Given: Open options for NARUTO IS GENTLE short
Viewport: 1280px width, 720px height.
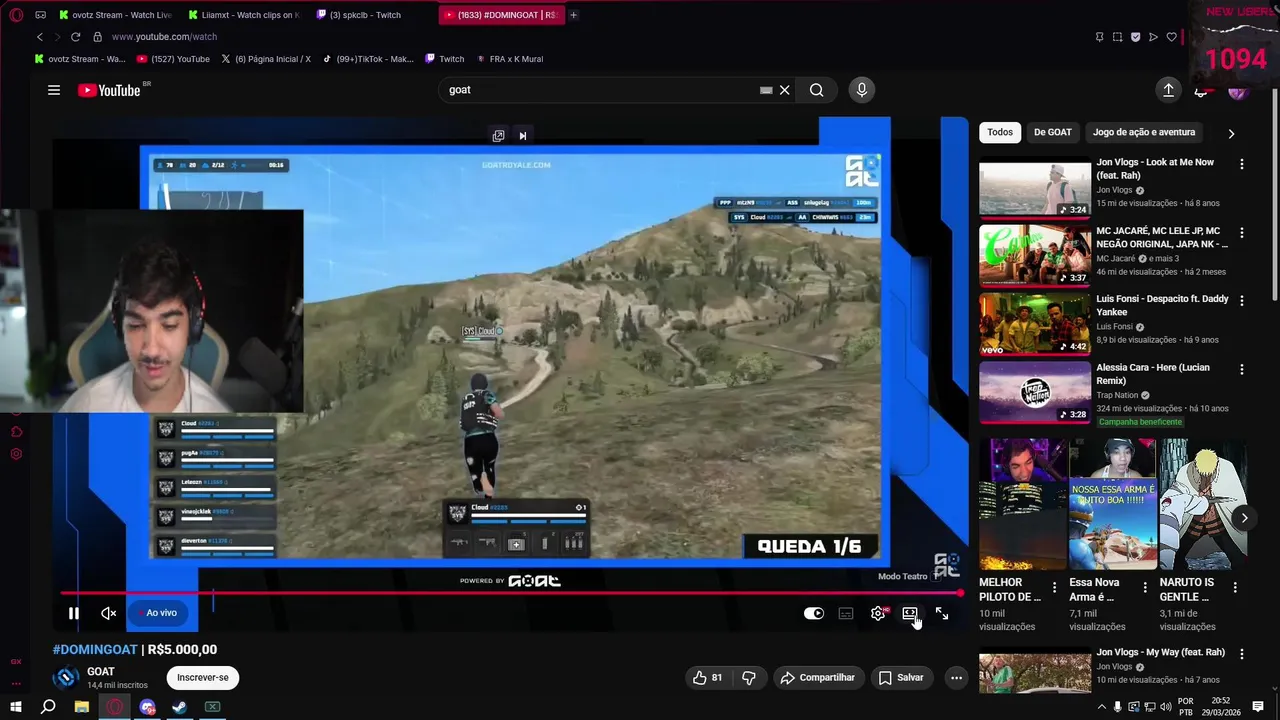Looking at the screenshot, I should pyautogui.click(x=1235, y=588).
